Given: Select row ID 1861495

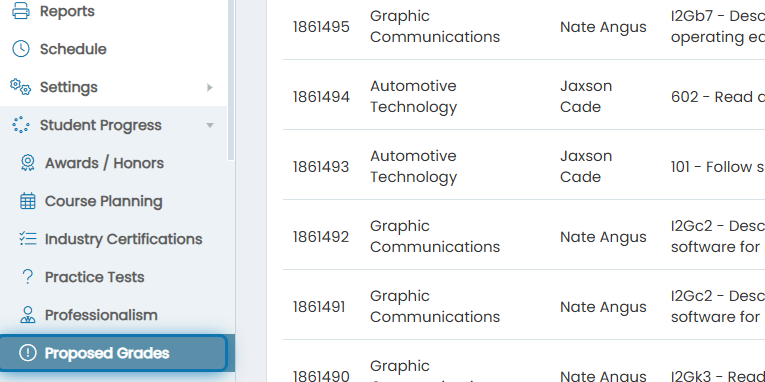Looking at the screenshot, I should tap(321, 27).
